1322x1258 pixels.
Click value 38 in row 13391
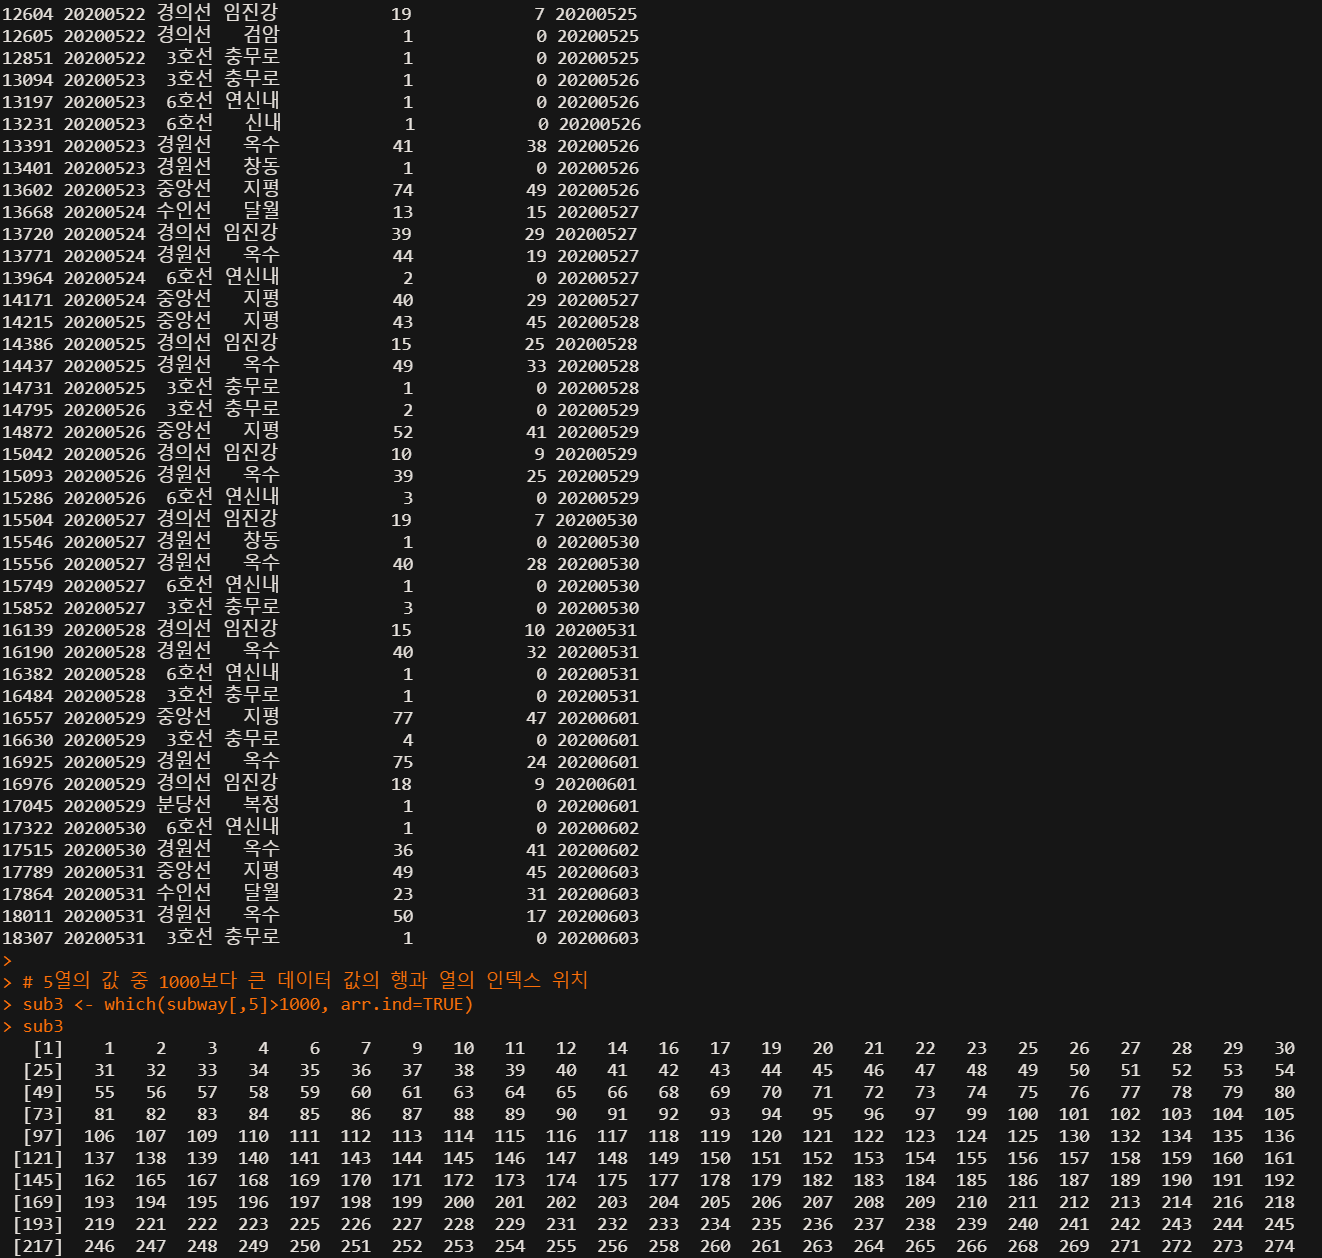(537, 146)
